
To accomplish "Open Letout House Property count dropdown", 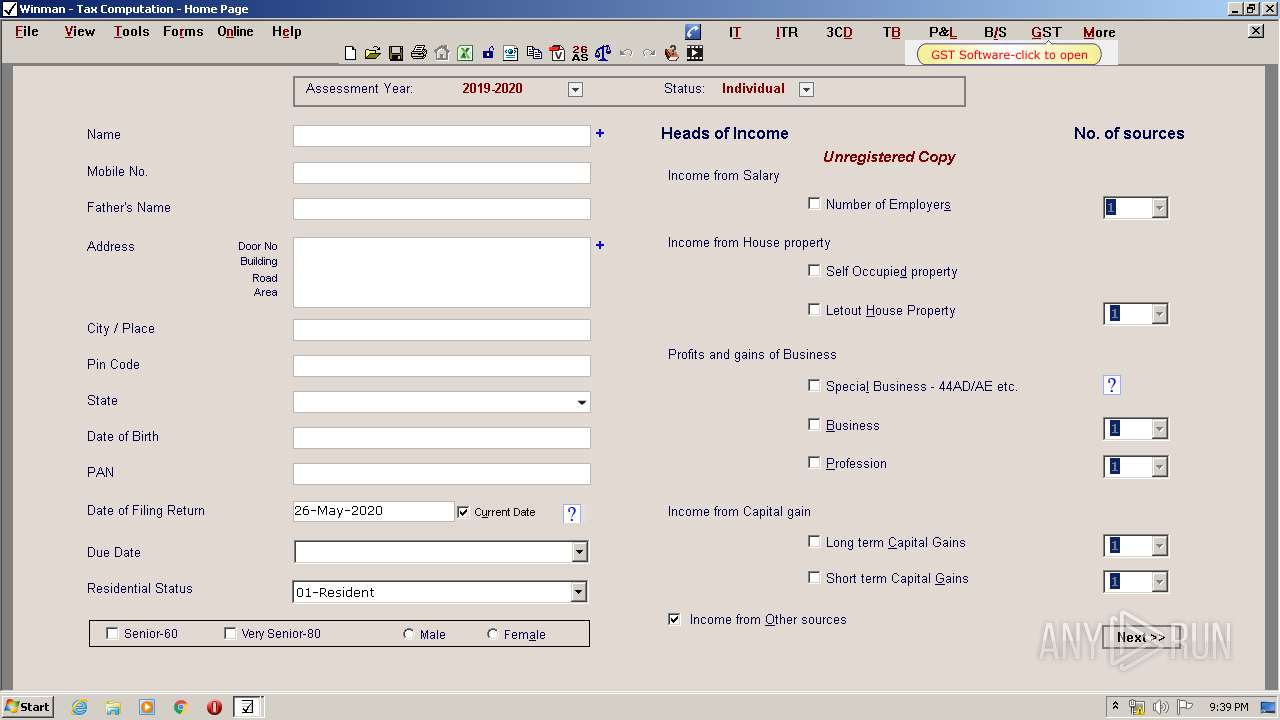I will (1159, 314).
